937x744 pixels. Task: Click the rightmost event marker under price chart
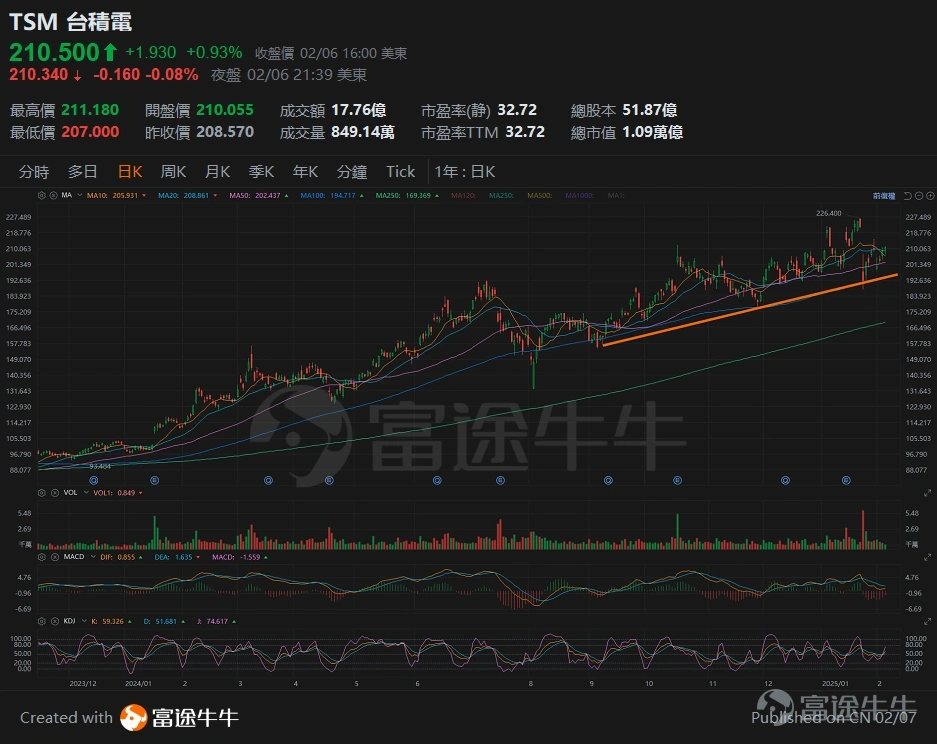pos(846,480)
